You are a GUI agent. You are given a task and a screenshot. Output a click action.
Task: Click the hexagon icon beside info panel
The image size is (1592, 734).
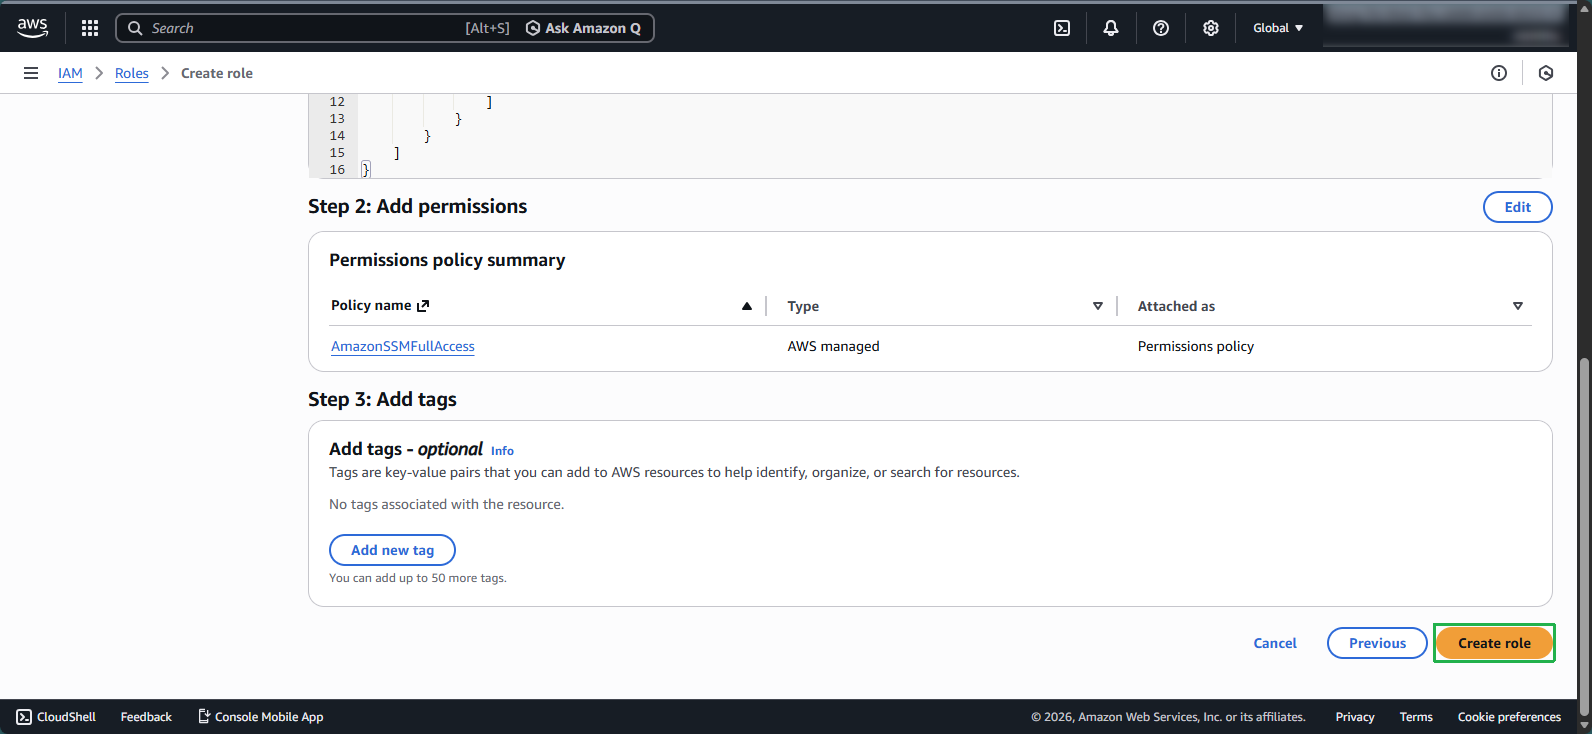pos(1546,73)
